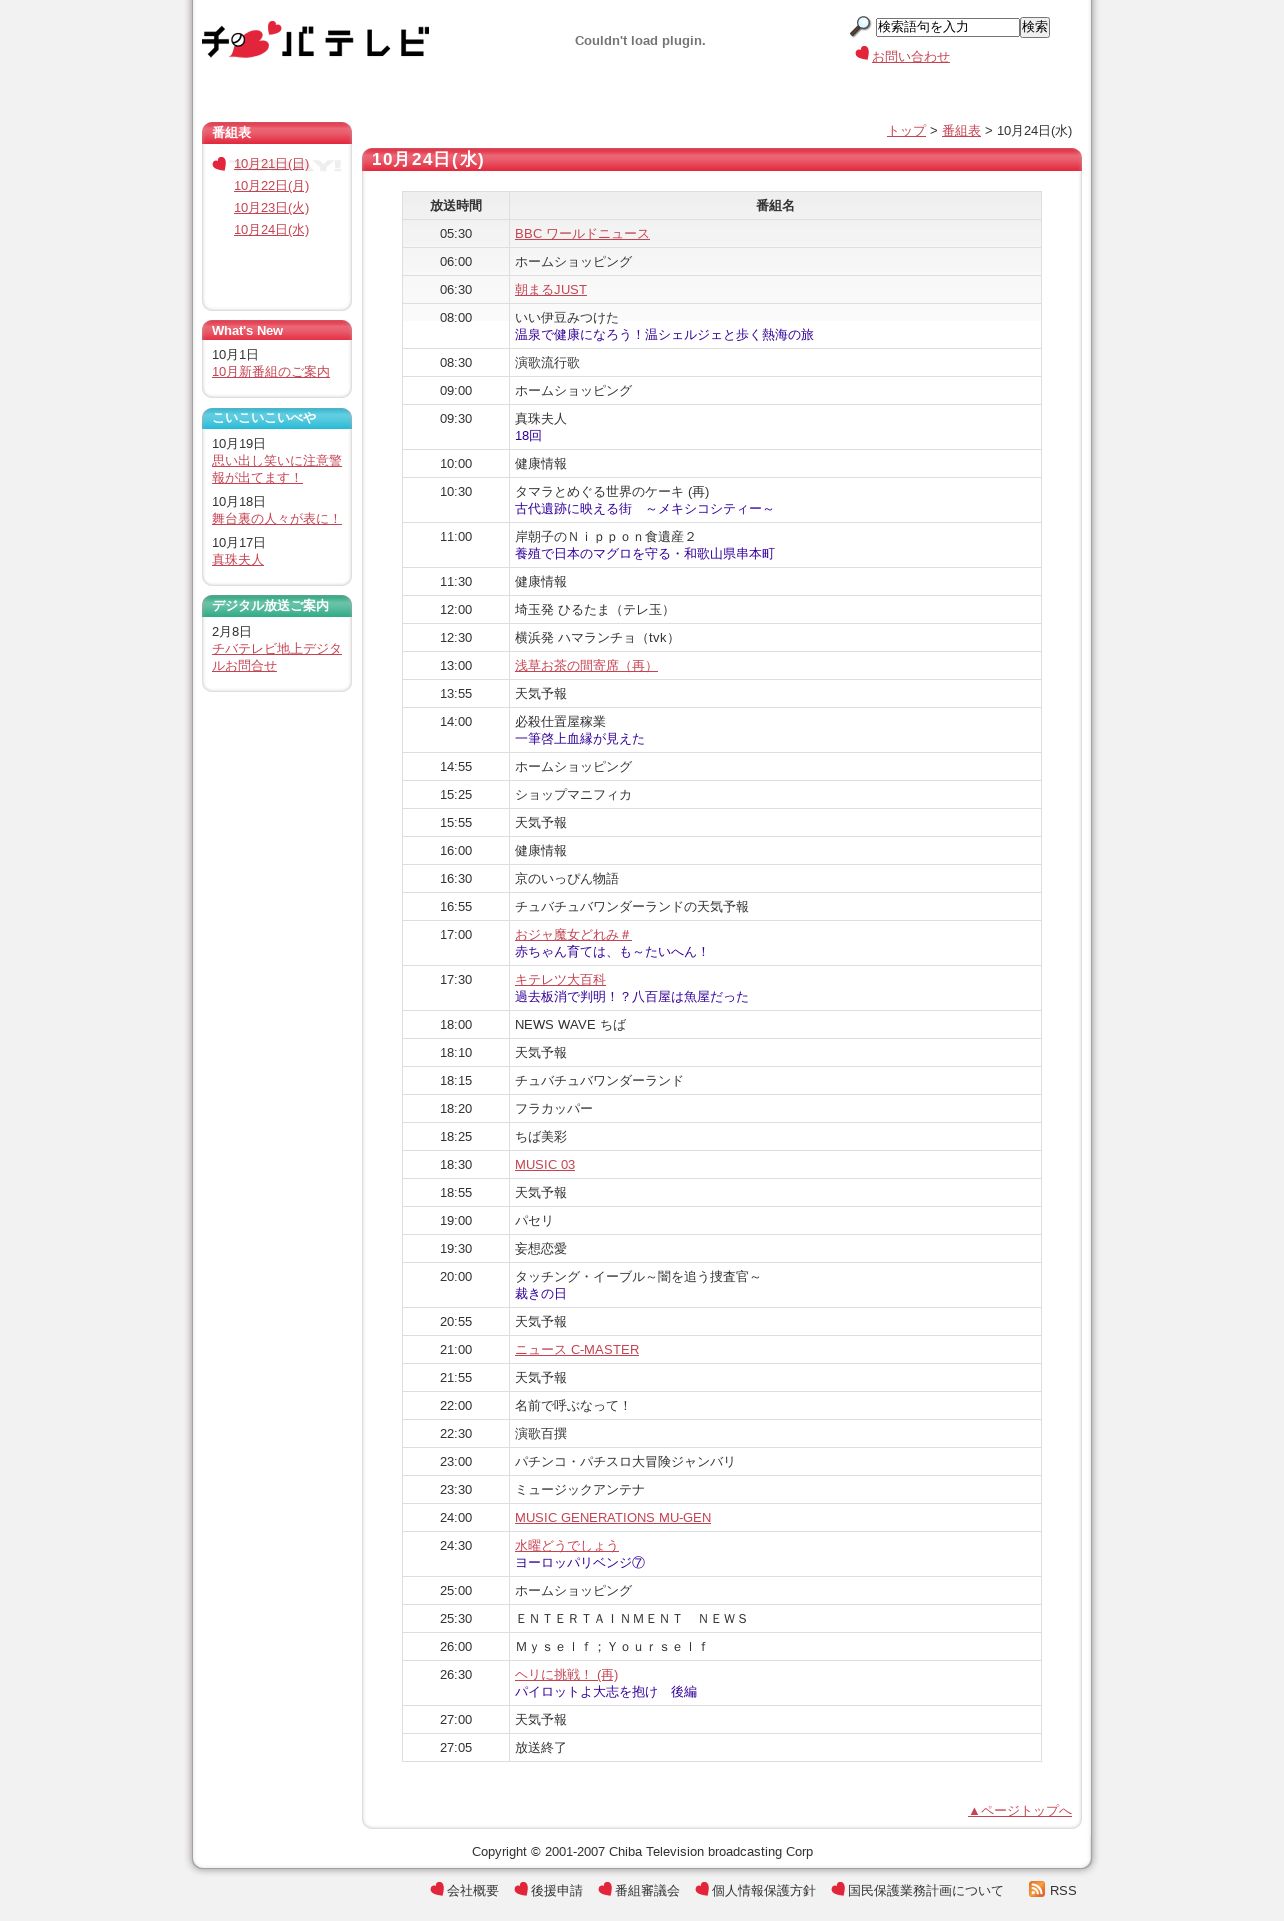The height and width of the screenshot is (1921, 1284).
Task: Click the 05:30 time cell
Action: pos(456,234)
